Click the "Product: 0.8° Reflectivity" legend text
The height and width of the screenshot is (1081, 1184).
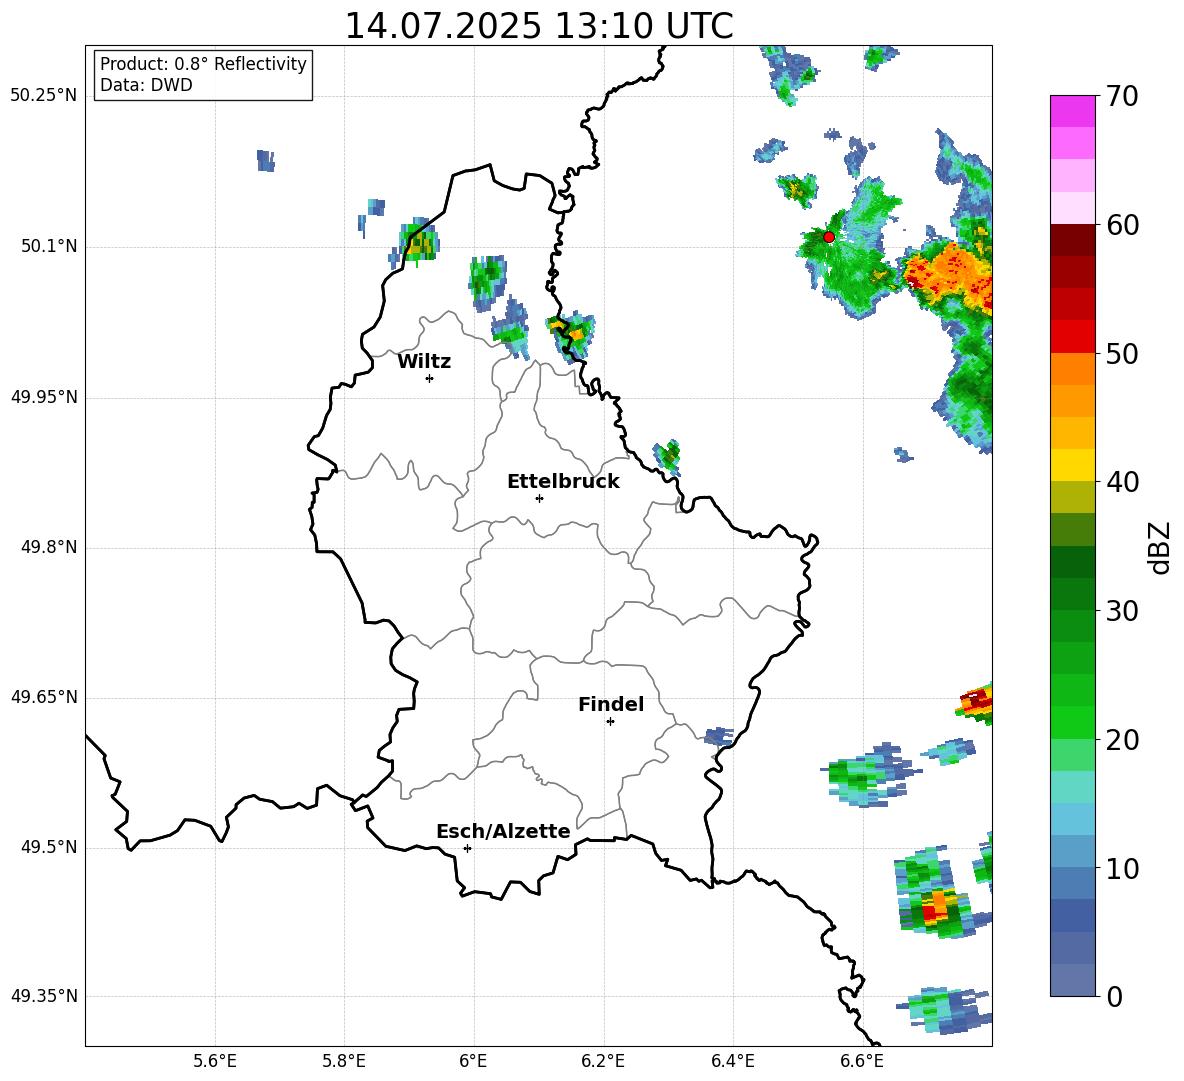203,63
